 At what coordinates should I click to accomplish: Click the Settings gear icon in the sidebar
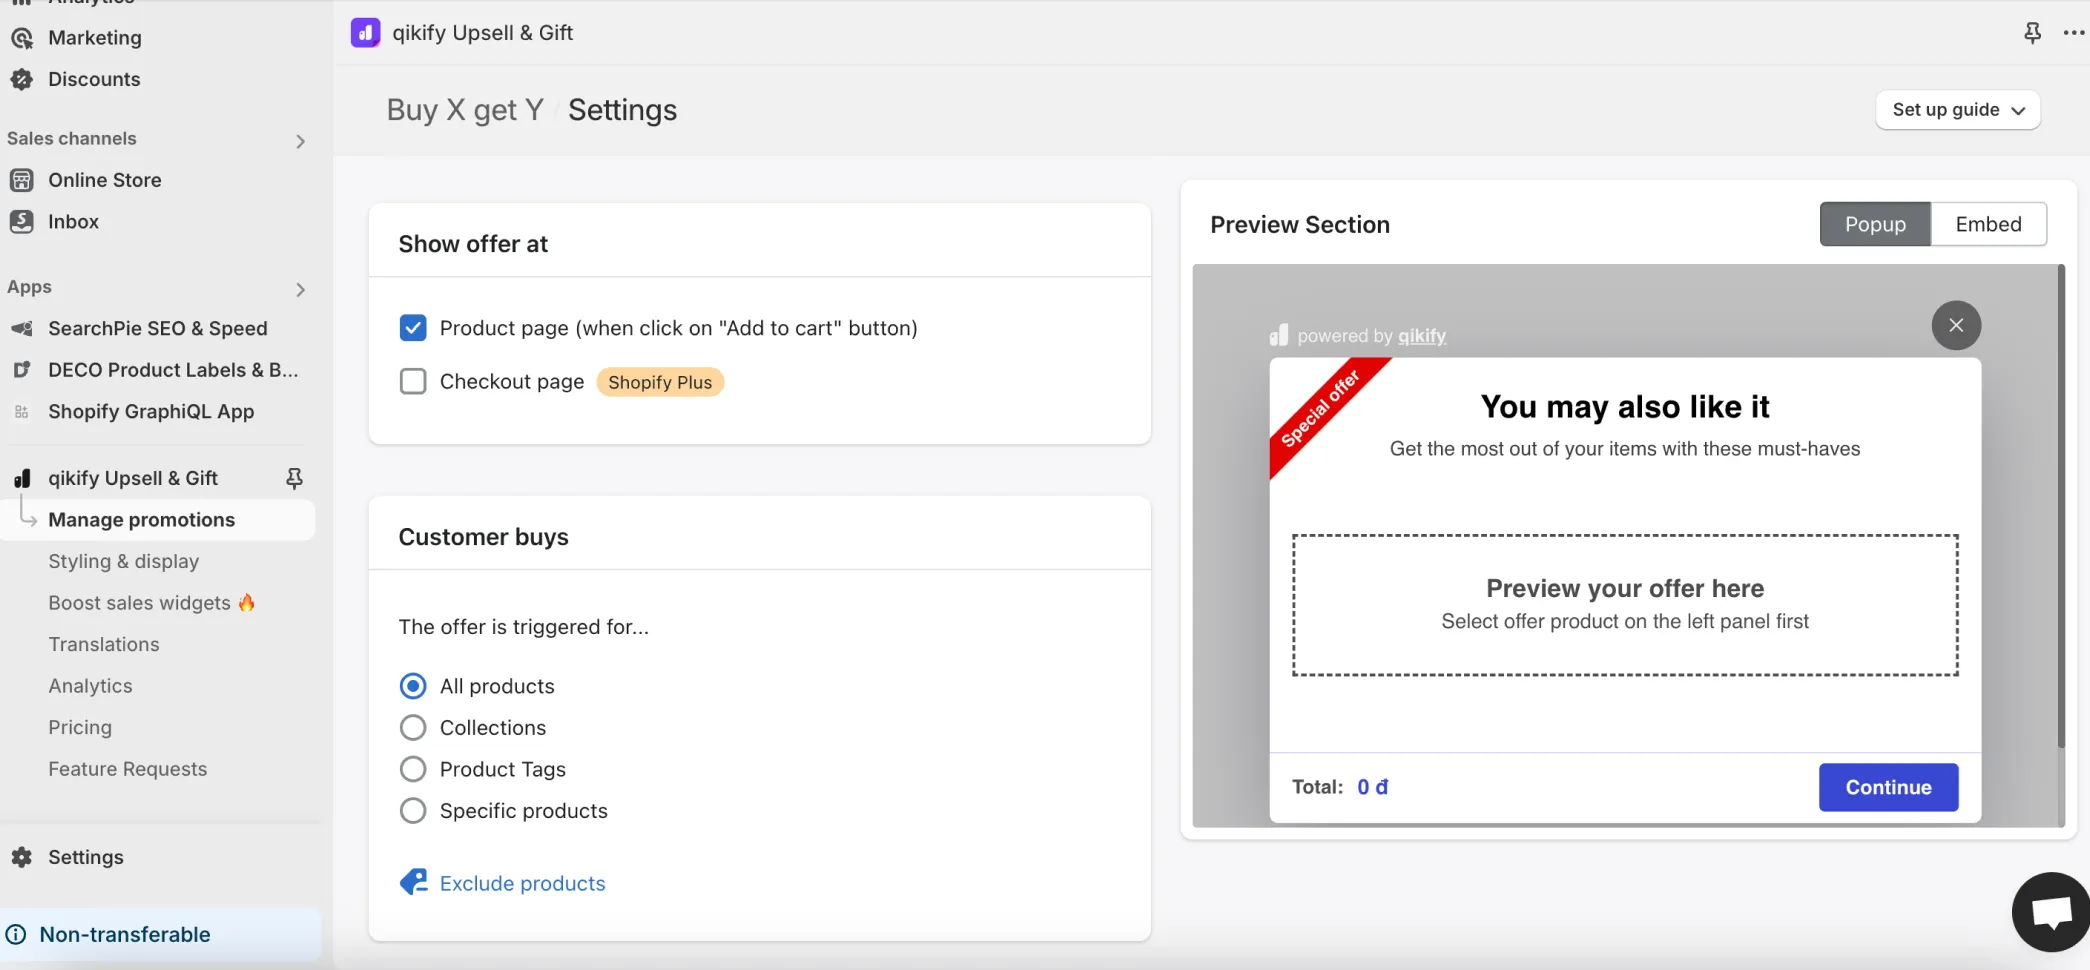(x=22, y=857)
